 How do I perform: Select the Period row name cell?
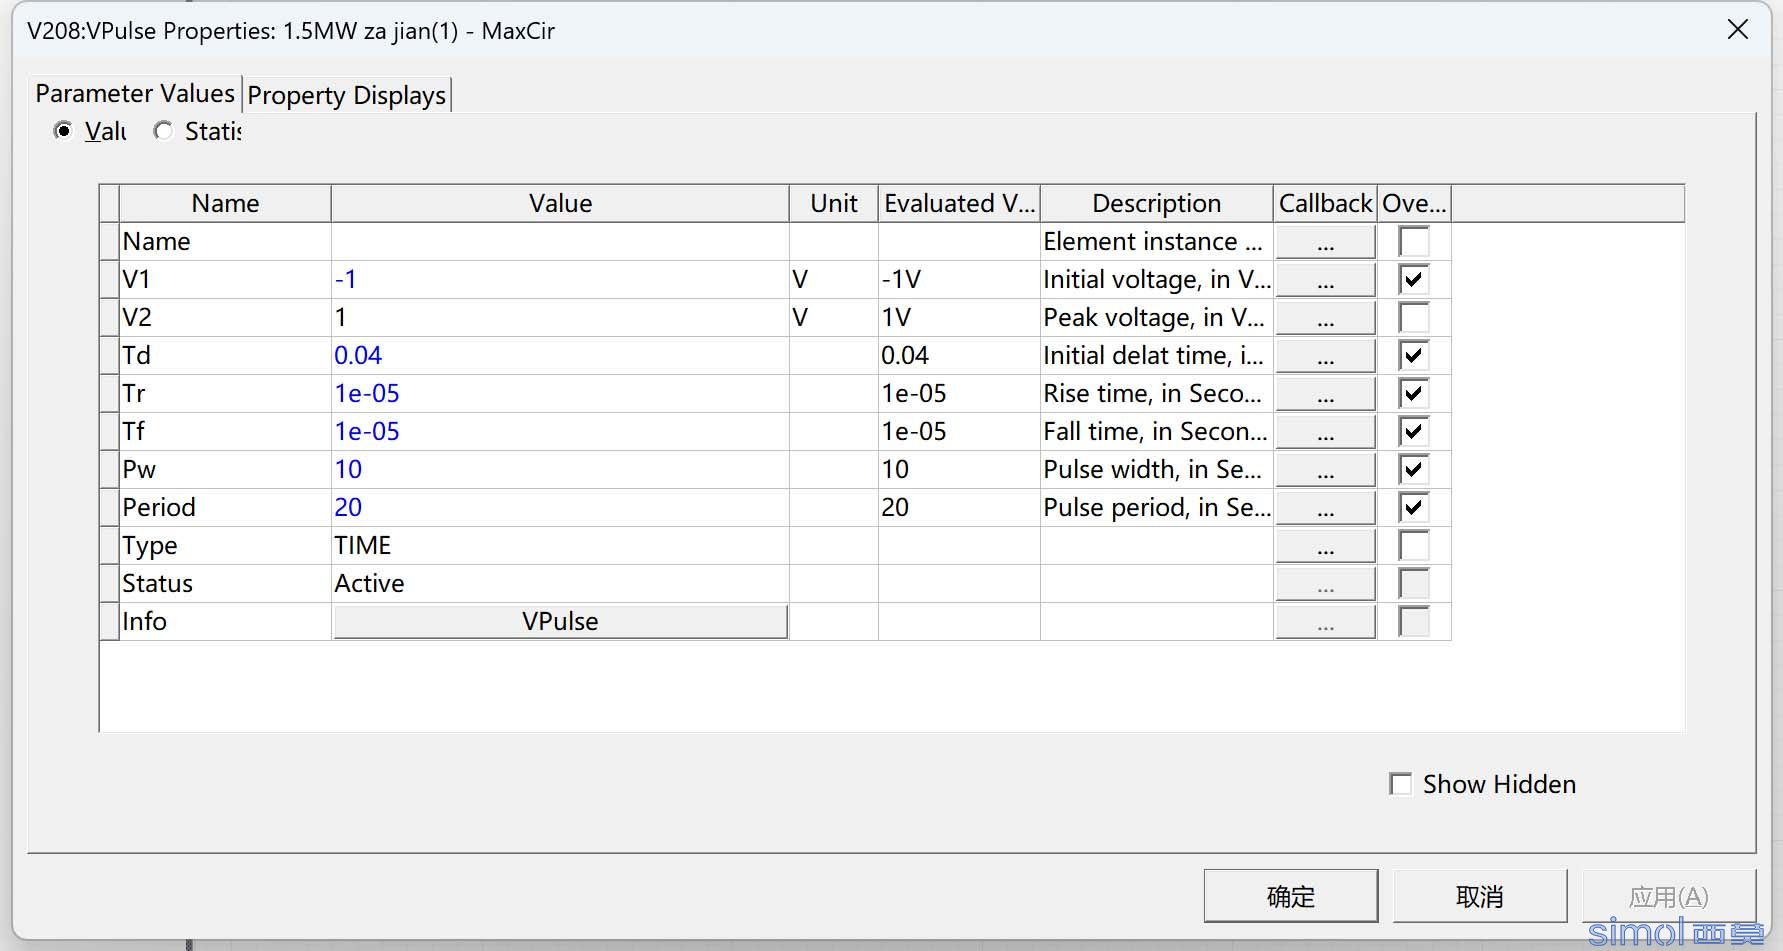point(225,508)
